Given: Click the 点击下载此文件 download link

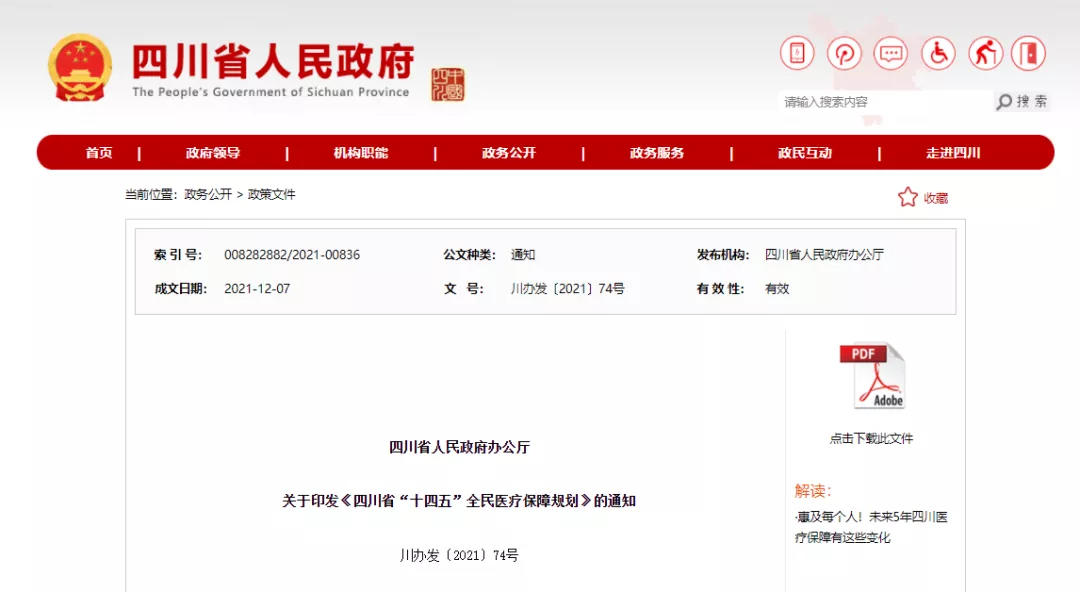Looking at the screenshot, I should point(870,437).
